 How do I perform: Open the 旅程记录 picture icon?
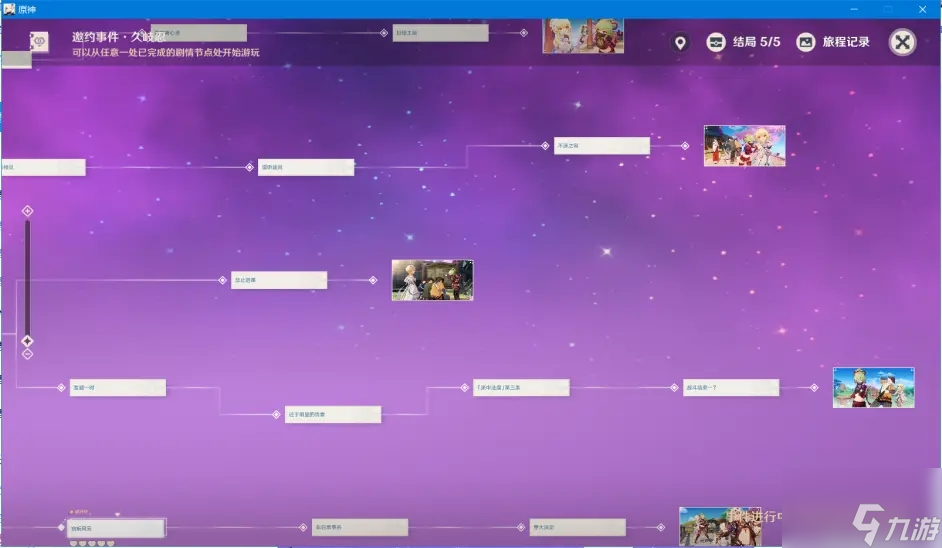[x=806, y=42]
